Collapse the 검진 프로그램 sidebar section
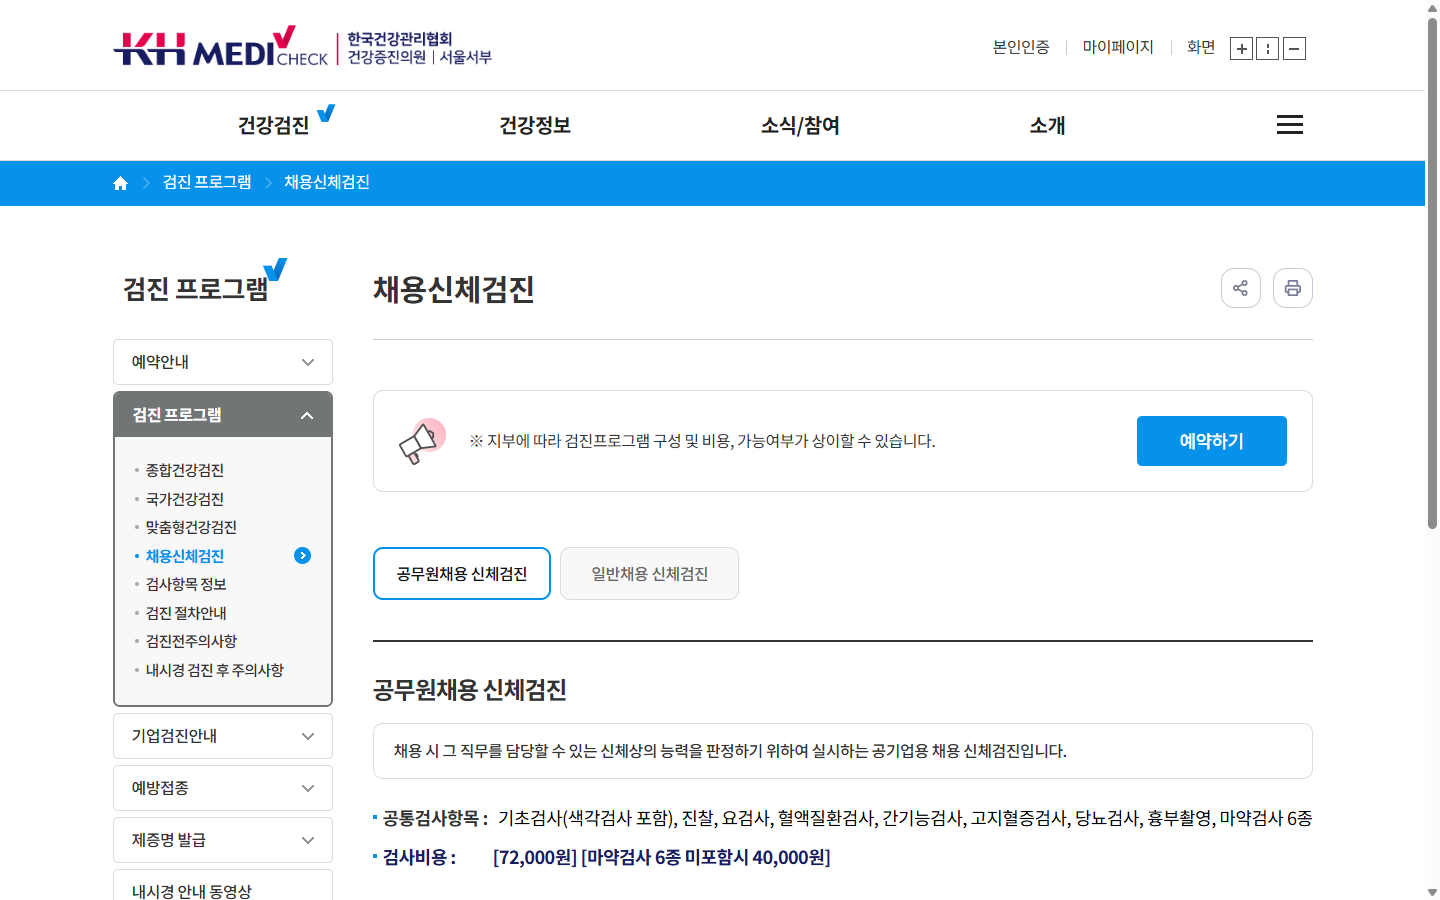The image size is (1440, 900). pyautogui.click(x=223, y=415)
